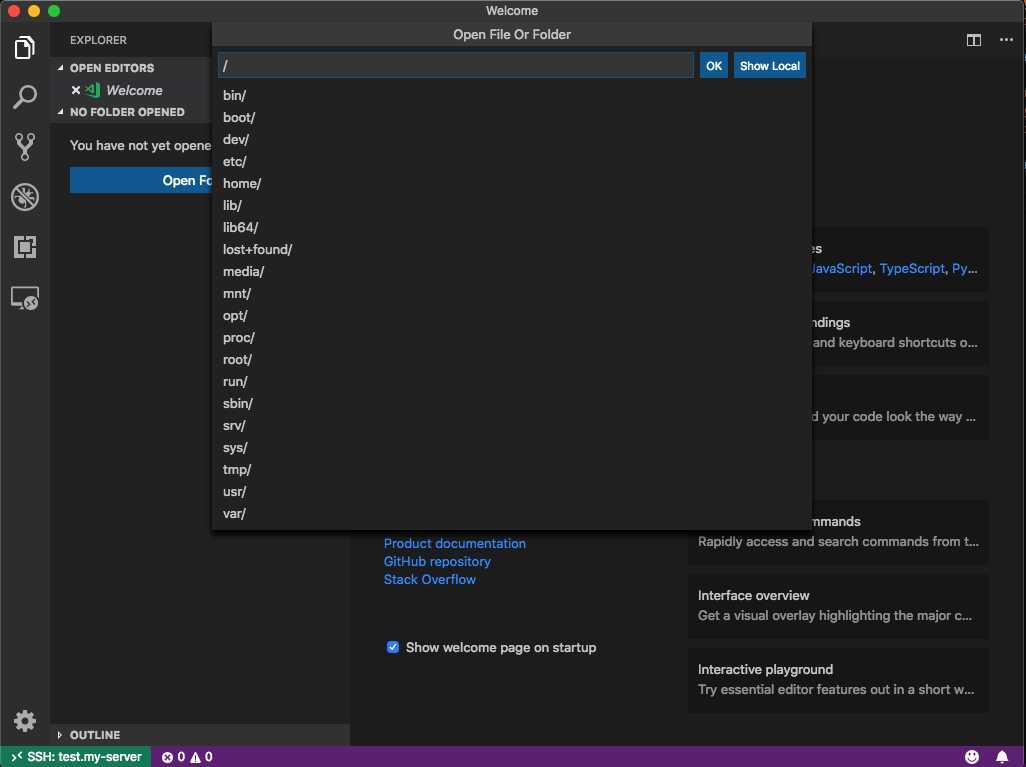Viewport: 1026px width, 767px height.
Task: Click OK in Open File Or Folder dialog
Action: point(713,65)
